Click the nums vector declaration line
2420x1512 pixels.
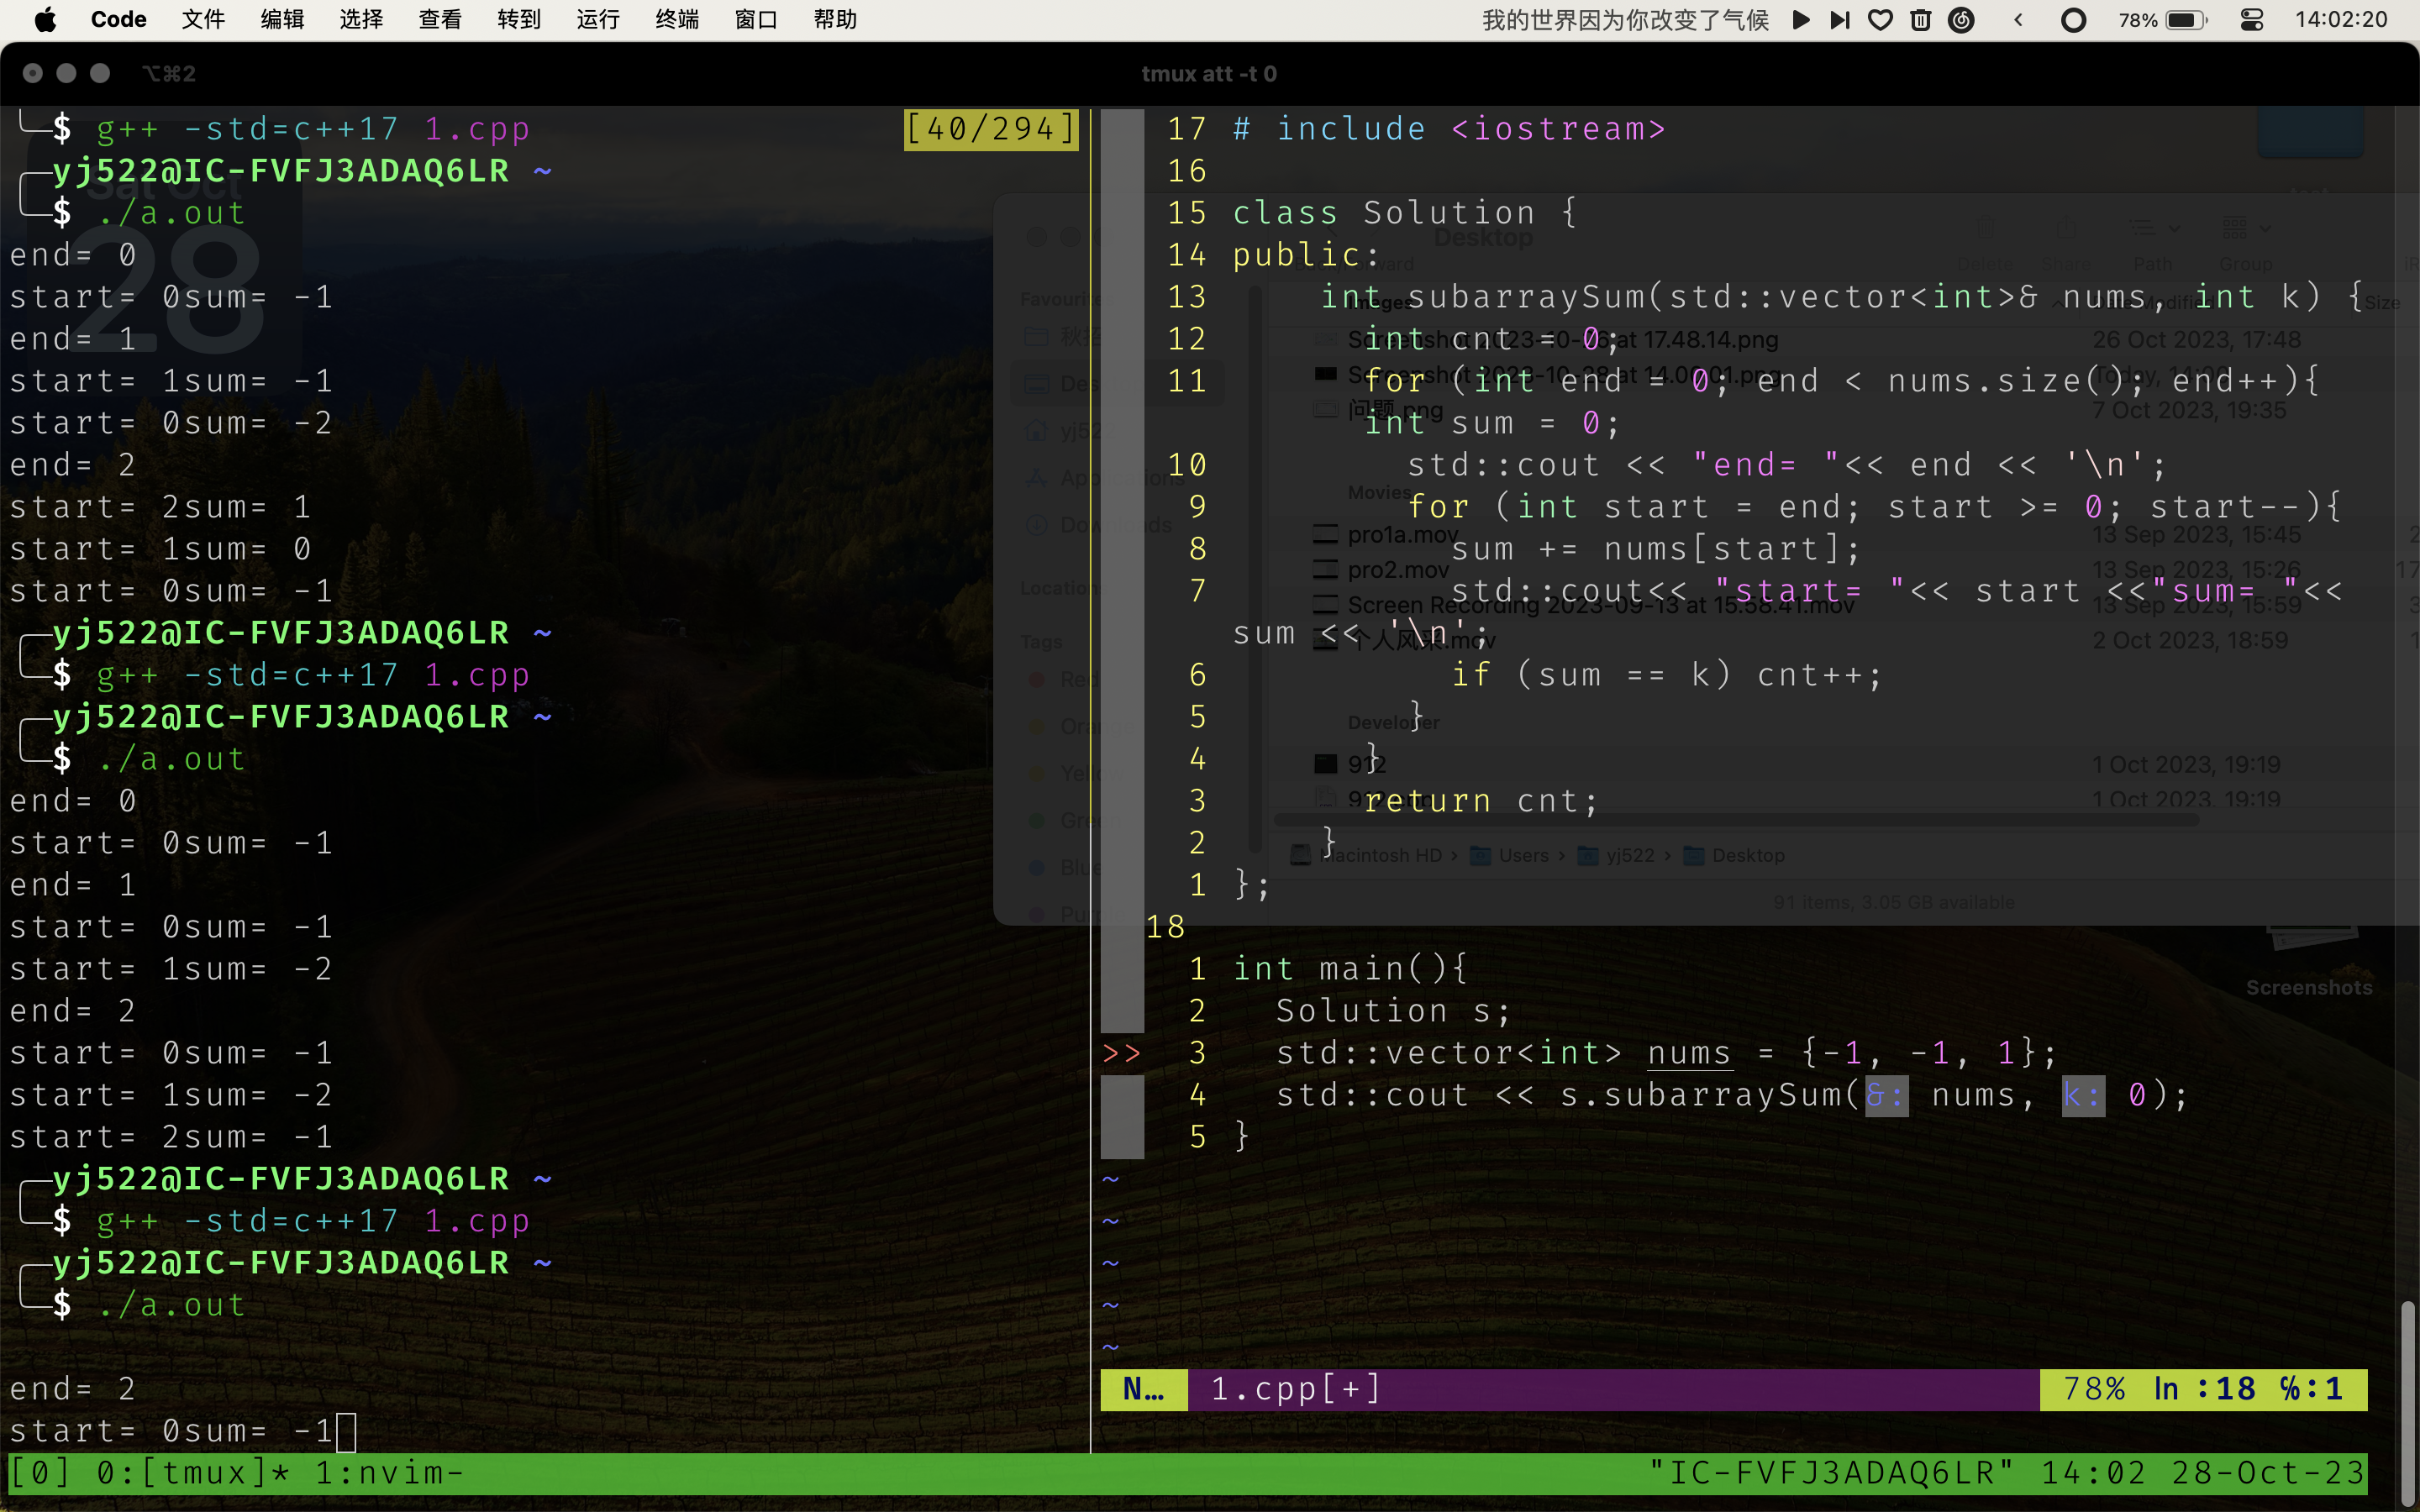tap(1667, 1053)
